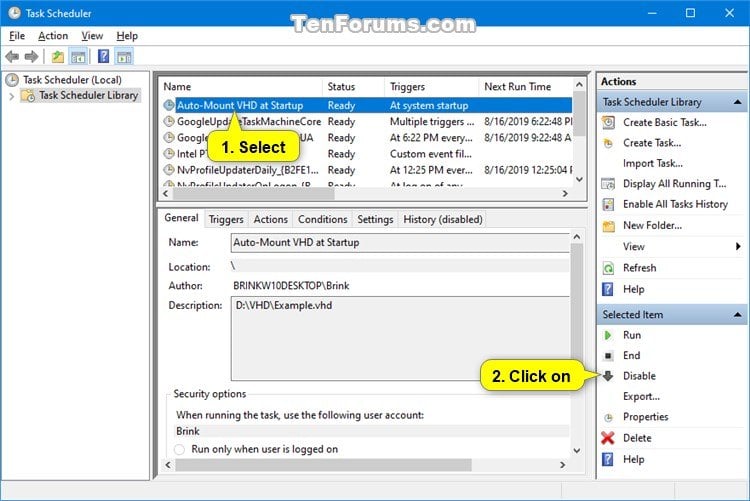
Task: Click the task Name text field
Action: pyautogui.click(x=400, y=243)
